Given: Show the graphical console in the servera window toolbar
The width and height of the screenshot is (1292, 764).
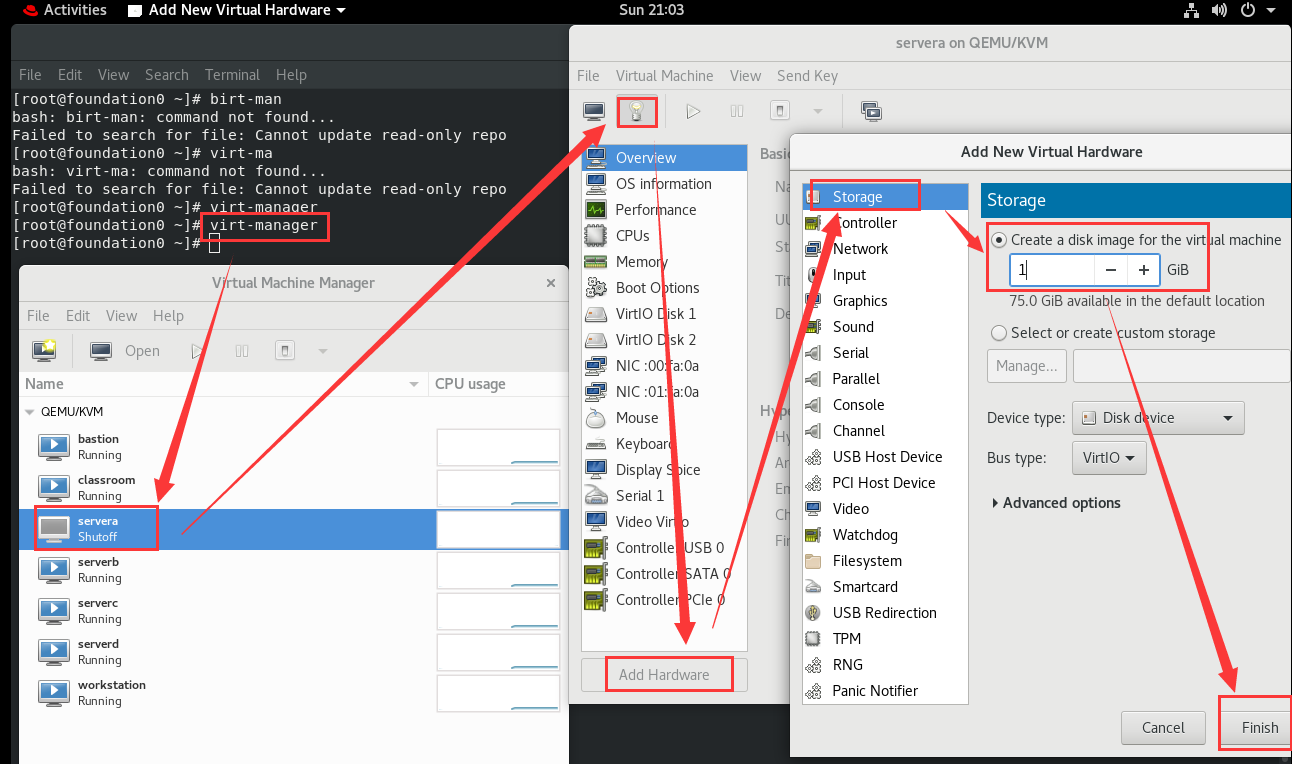Looking at the screenshot, I should 595,111.
